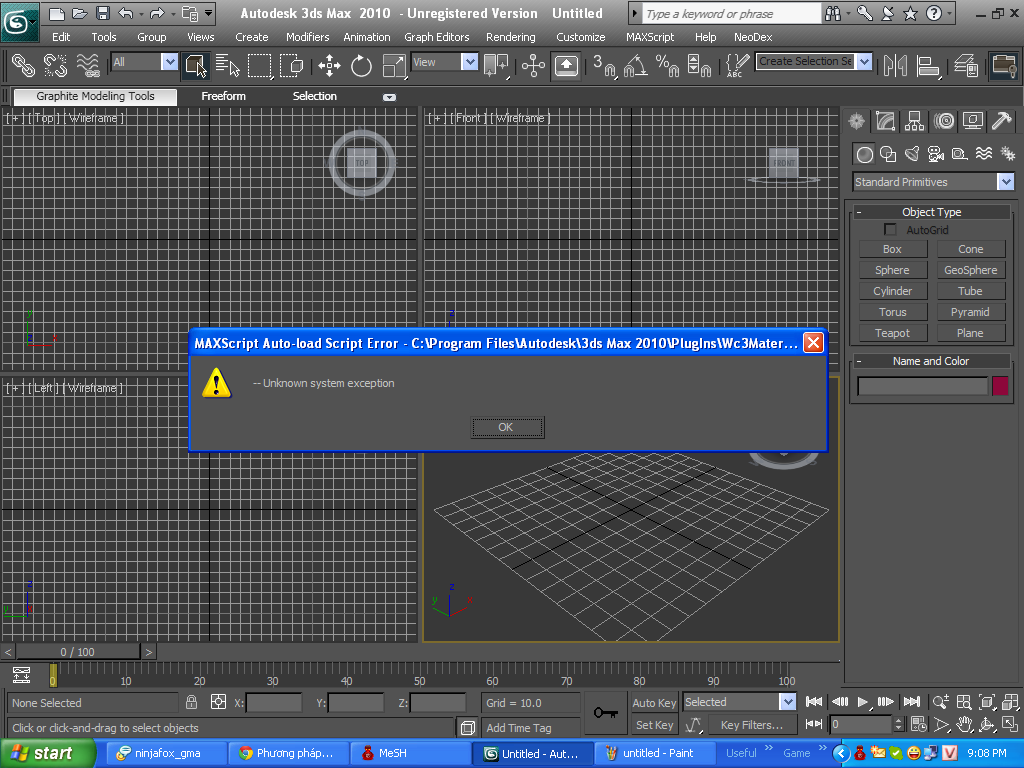
Task: Activate the Select Object tool
Action: pyautogui.click(x=196, y=65)
